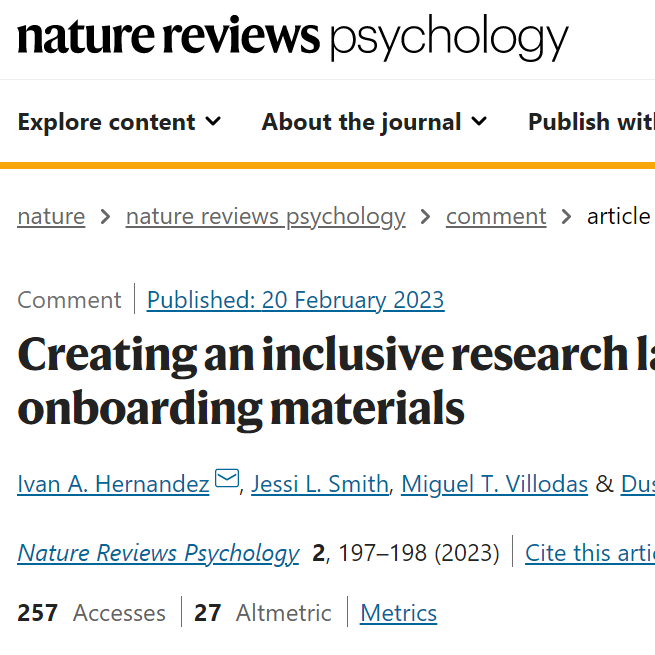View article Metrics
This screenshot has width=655, height=655.
coord(399,613)
